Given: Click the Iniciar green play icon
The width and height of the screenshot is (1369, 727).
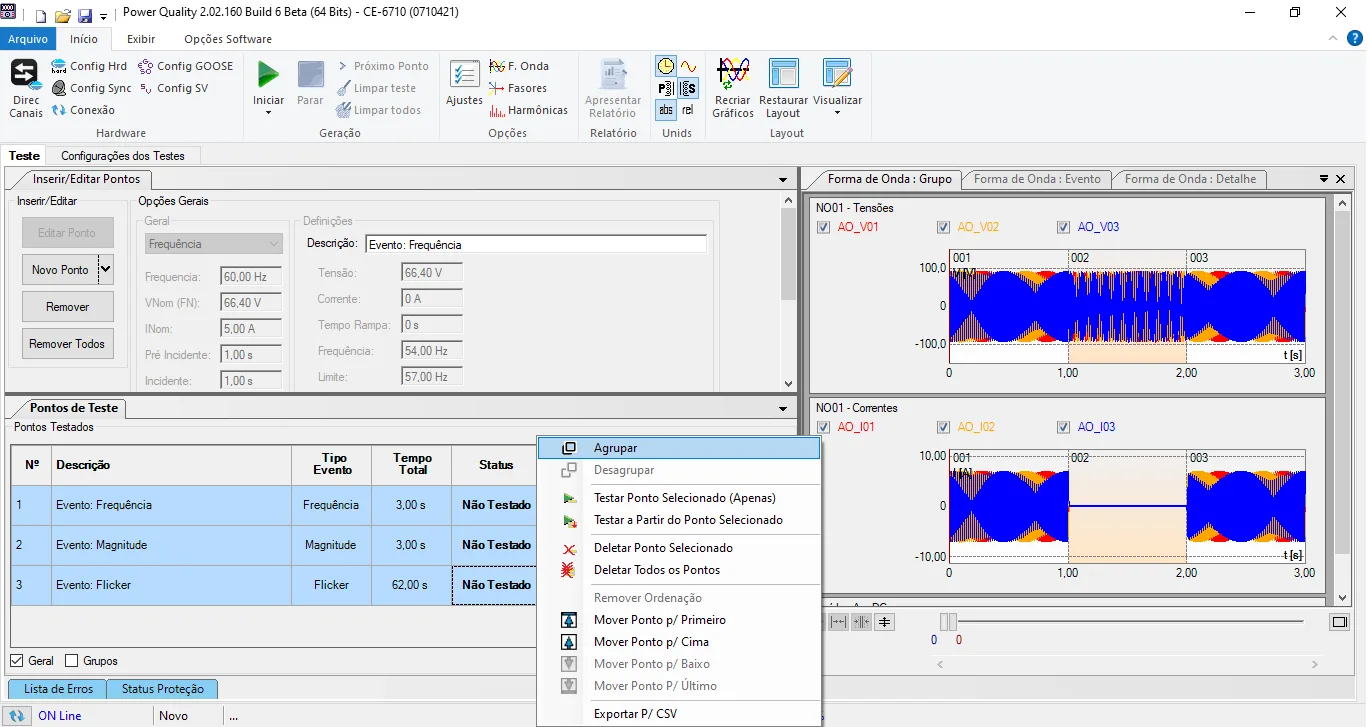Looking at the screenshot, I should click(x=268, y=74).
